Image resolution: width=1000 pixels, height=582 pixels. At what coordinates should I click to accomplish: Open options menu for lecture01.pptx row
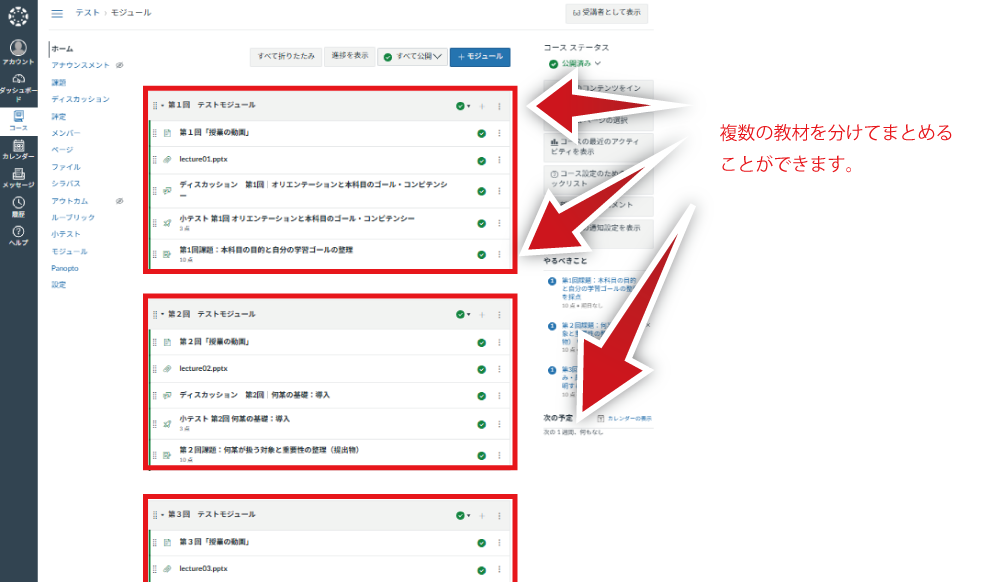pos(499,160)
